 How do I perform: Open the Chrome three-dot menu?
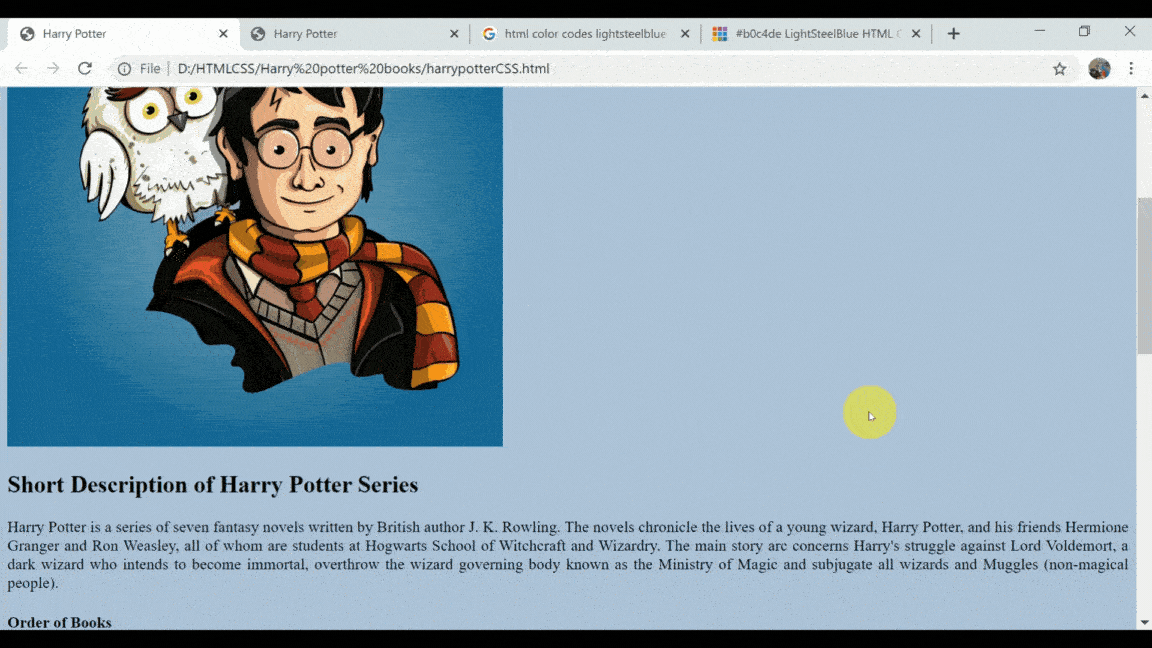[x=1131, y=68]
